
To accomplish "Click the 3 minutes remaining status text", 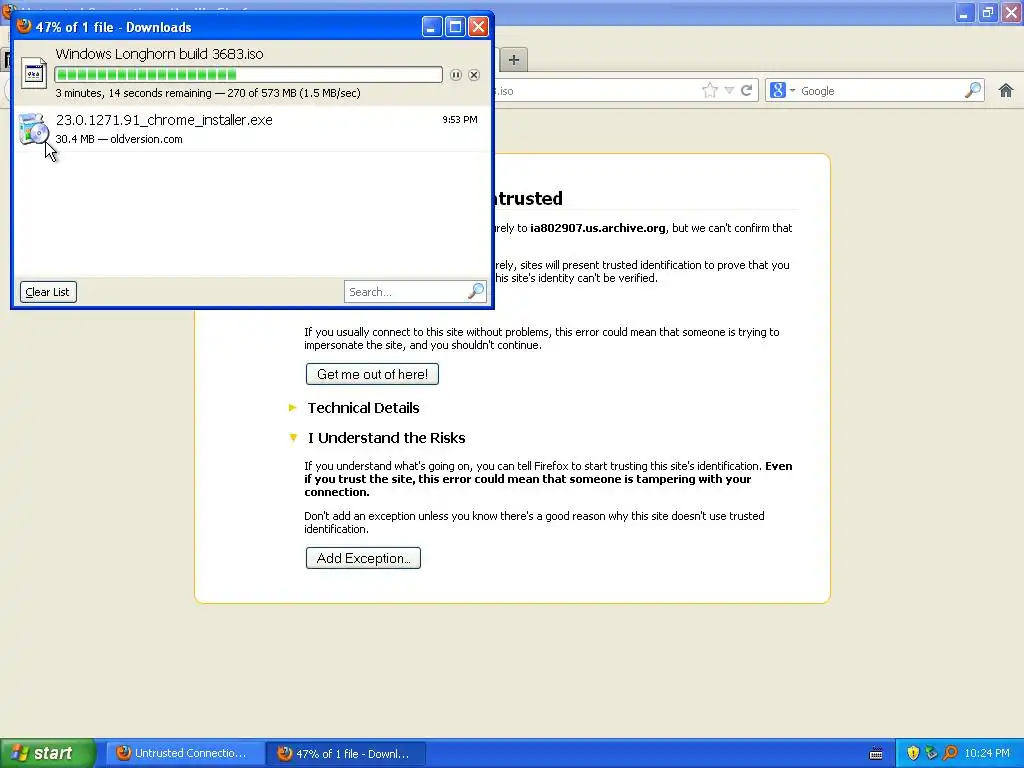I will [208, 93].
